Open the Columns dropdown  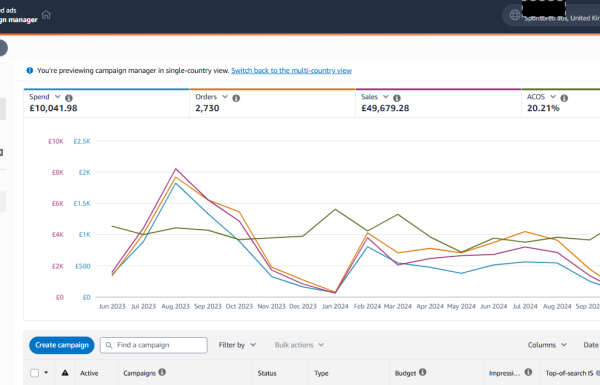pos(547,345)
